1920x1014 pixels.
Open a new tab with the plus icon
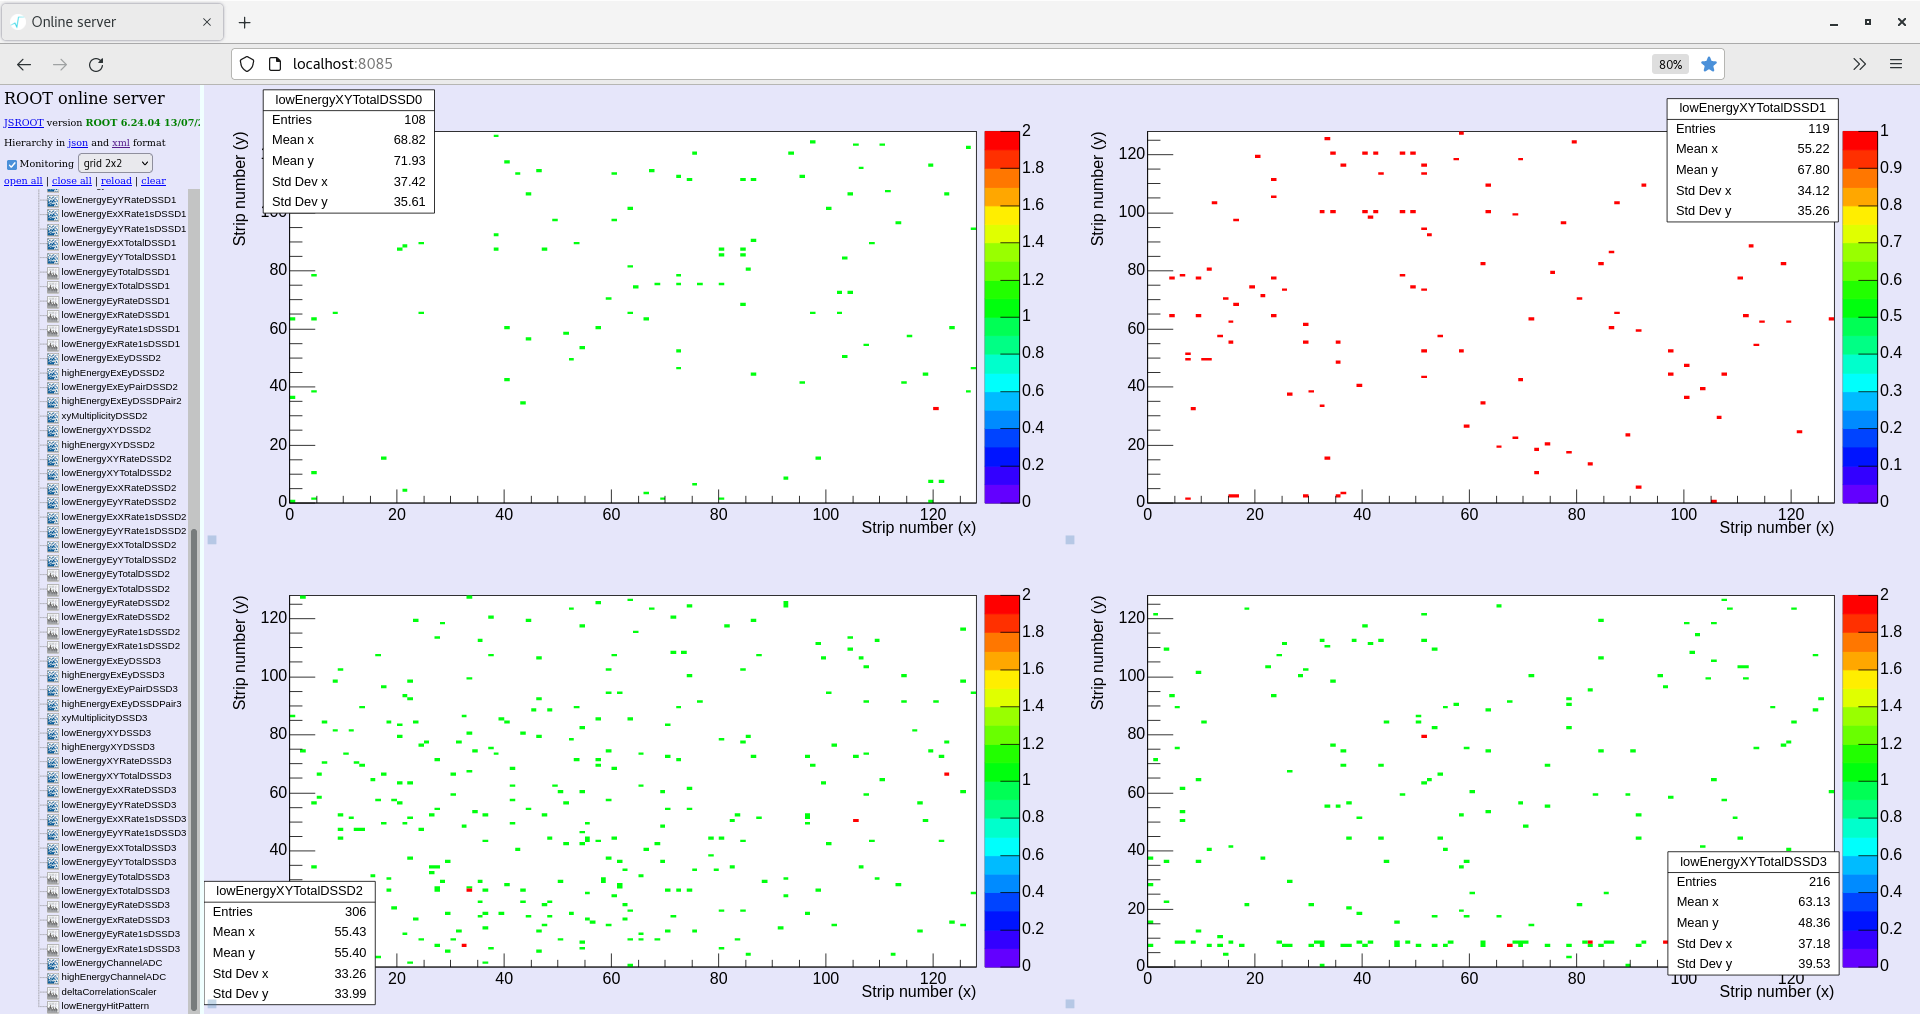[x=245, y=22]
